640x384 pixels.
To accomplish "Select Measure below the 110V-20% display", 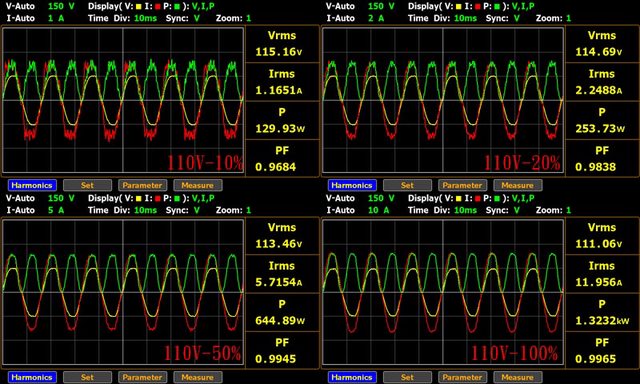I will [x=518, y=185].
